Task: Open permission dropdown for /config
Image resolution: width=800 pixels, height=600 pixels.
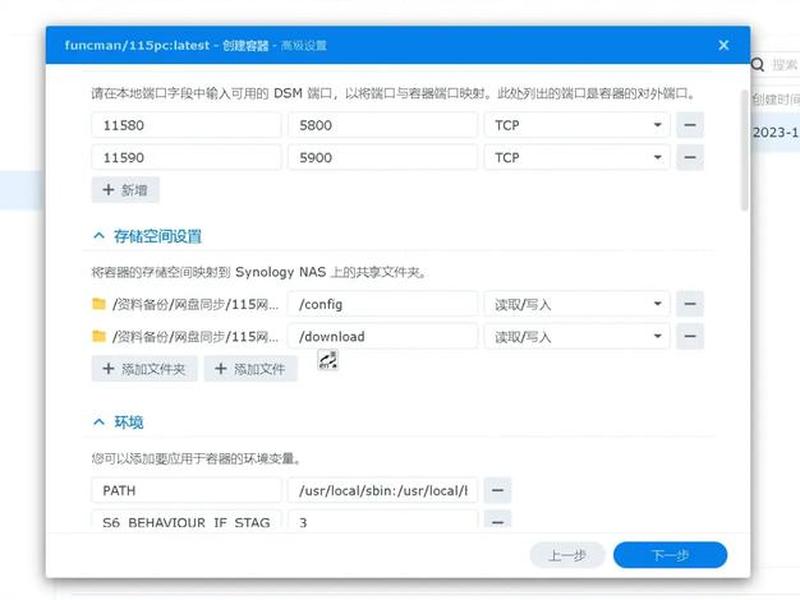Action: click(577, 304)
